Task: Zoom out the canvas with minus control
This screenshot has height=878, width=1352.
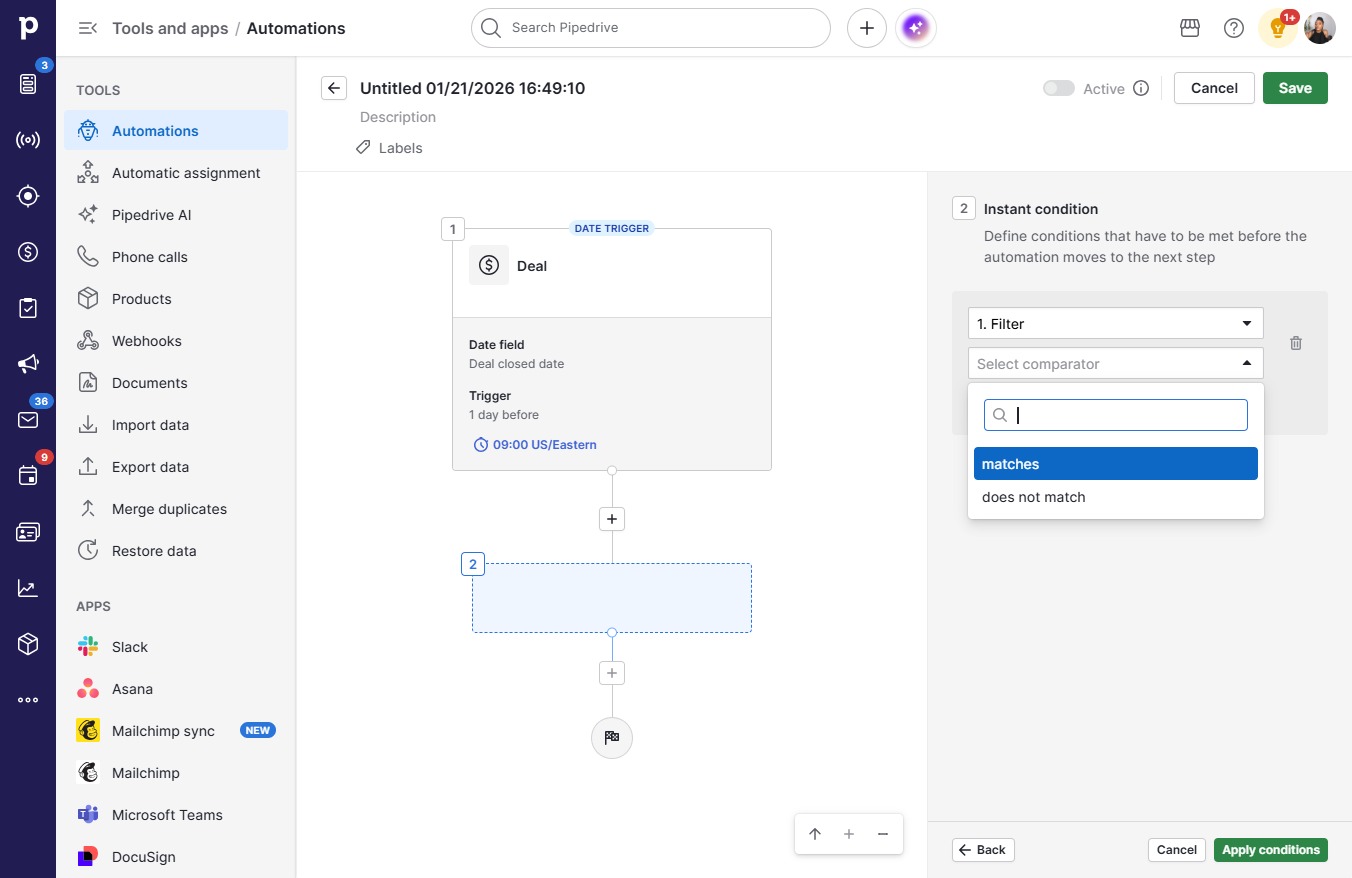Action: (883, 834)
